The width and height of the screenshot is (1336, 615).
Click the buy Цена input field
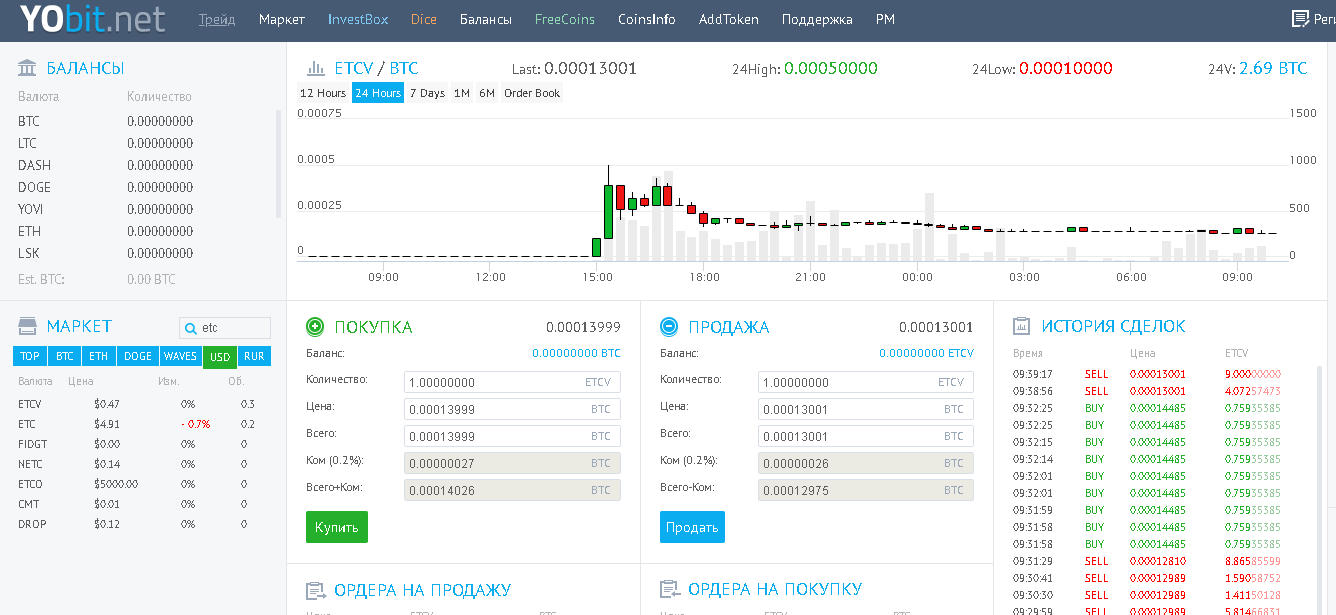tap(512, 409)
